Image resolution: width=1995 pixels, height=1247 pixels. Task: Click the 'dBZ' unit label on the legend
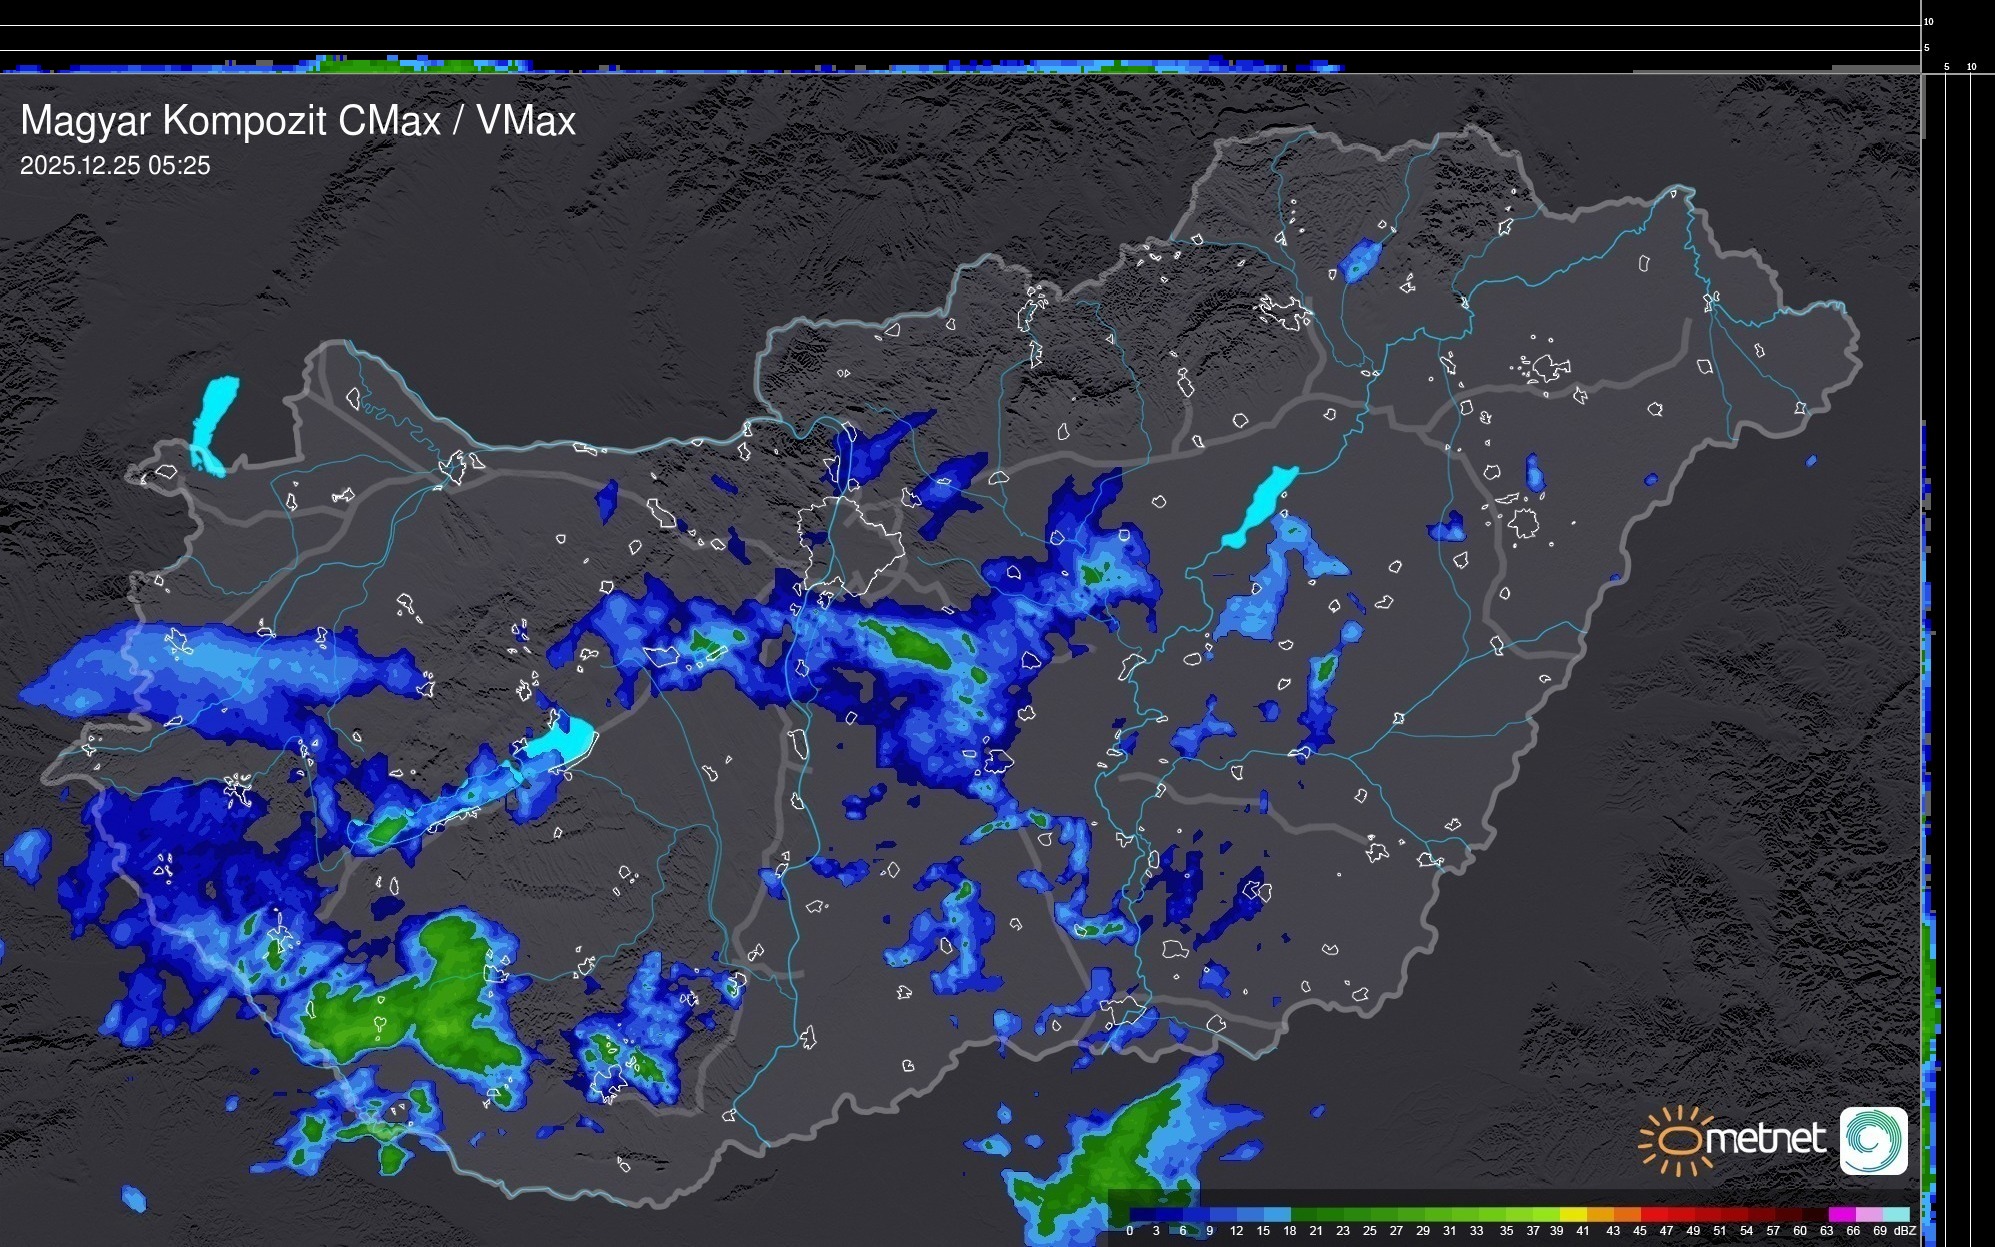coord(1905,1231)
